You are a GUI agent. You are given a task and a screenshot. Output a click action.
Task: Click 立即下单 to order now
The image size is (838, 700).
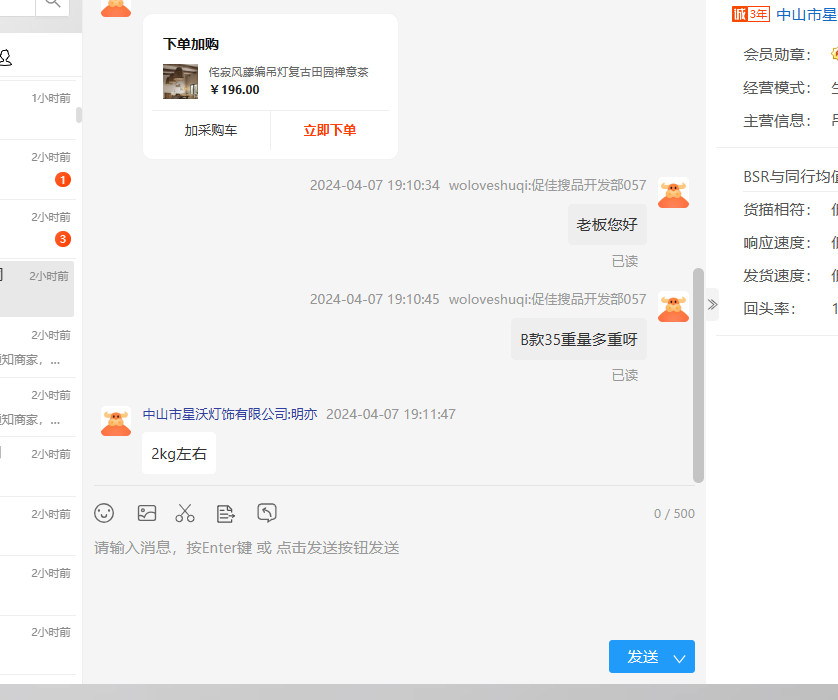click(329, 130)
